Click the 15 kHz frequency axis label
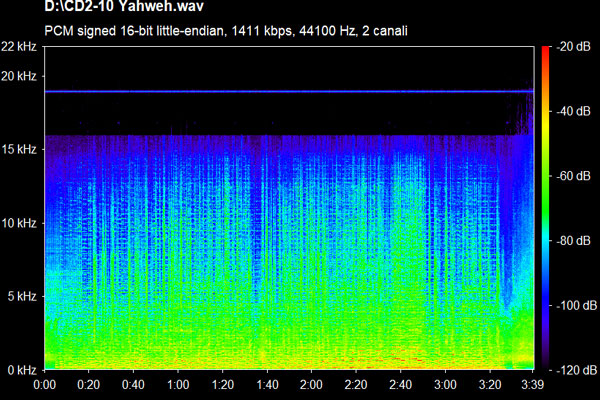Screen dimensions: 600x400 pos(19,149)
